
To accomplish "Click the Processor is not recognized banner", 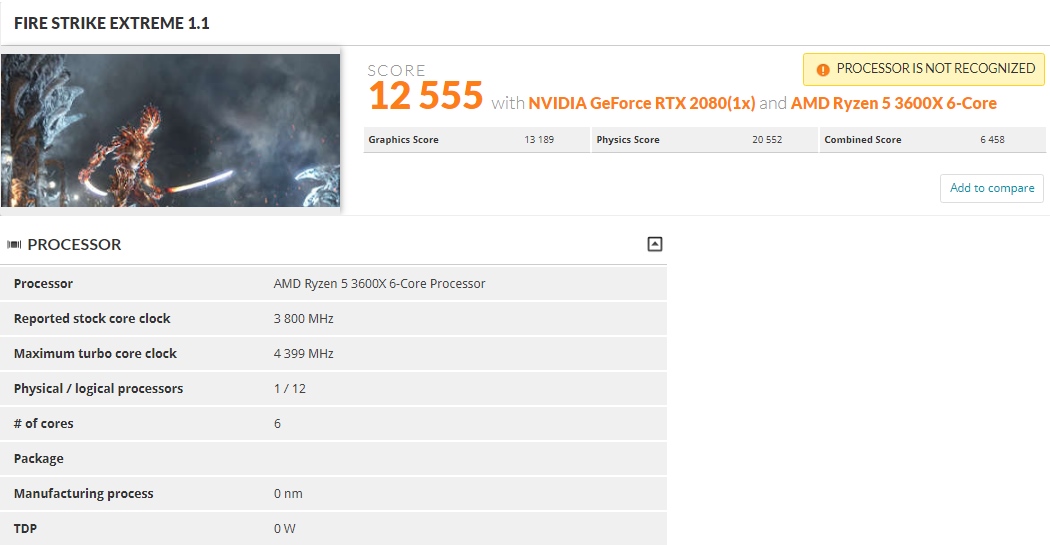I will pyautogui.click(x=923, y=69).
